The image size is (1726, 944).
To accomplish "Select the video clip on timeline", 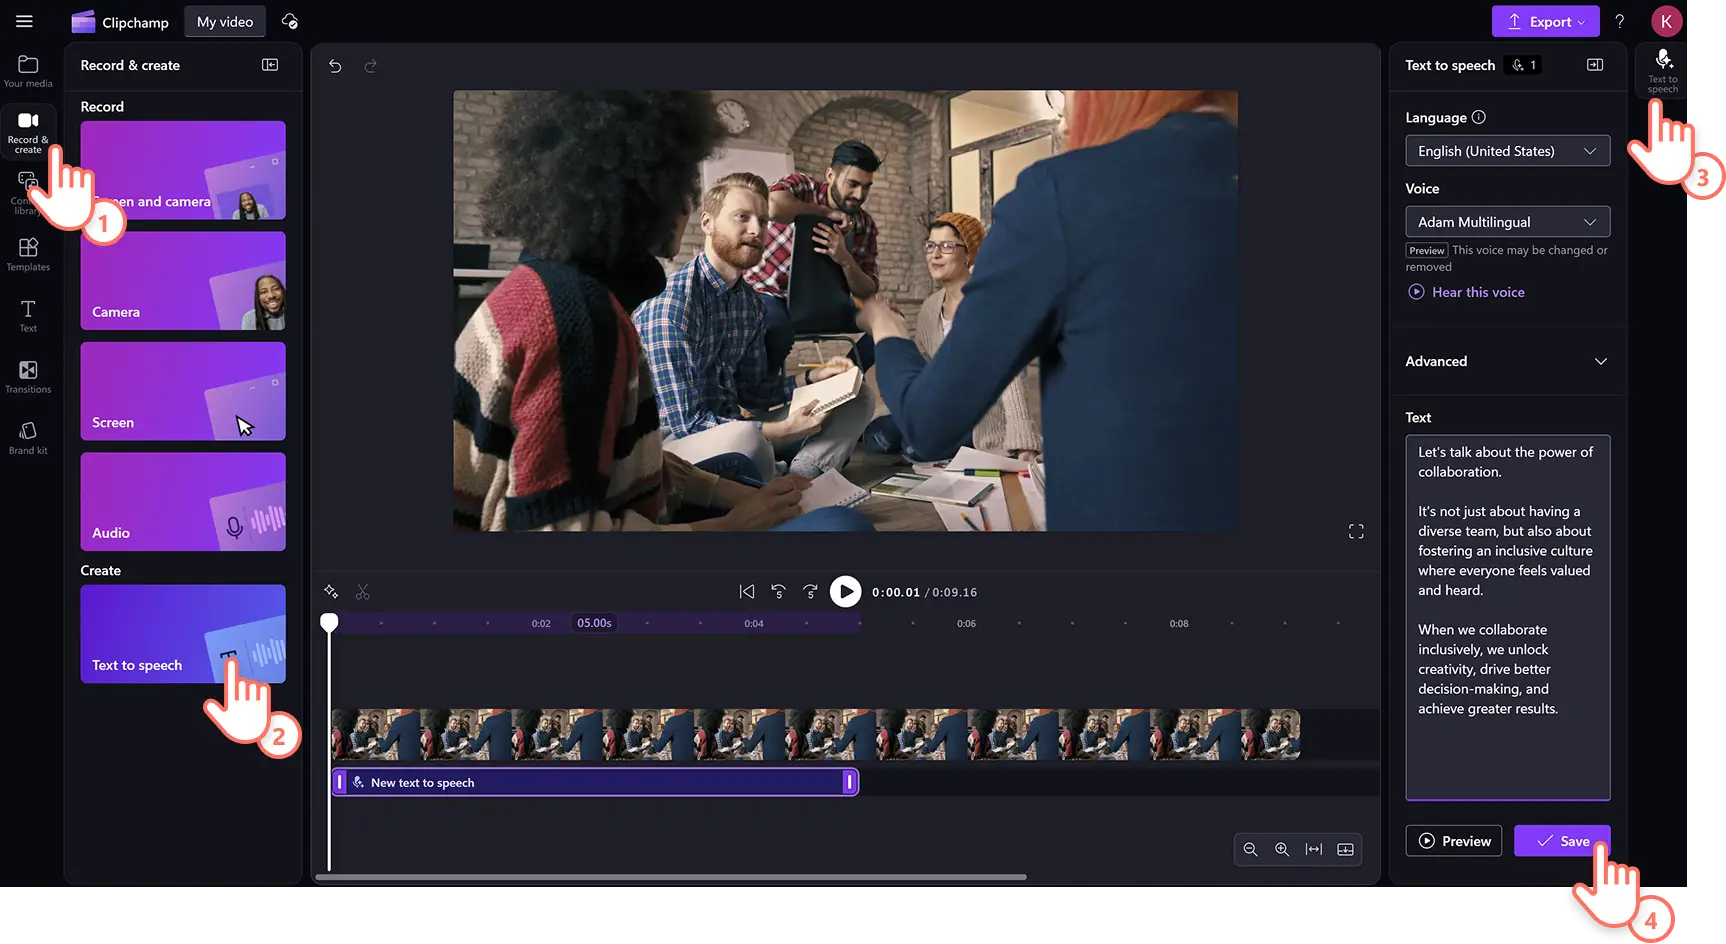I will coord(816,735).
